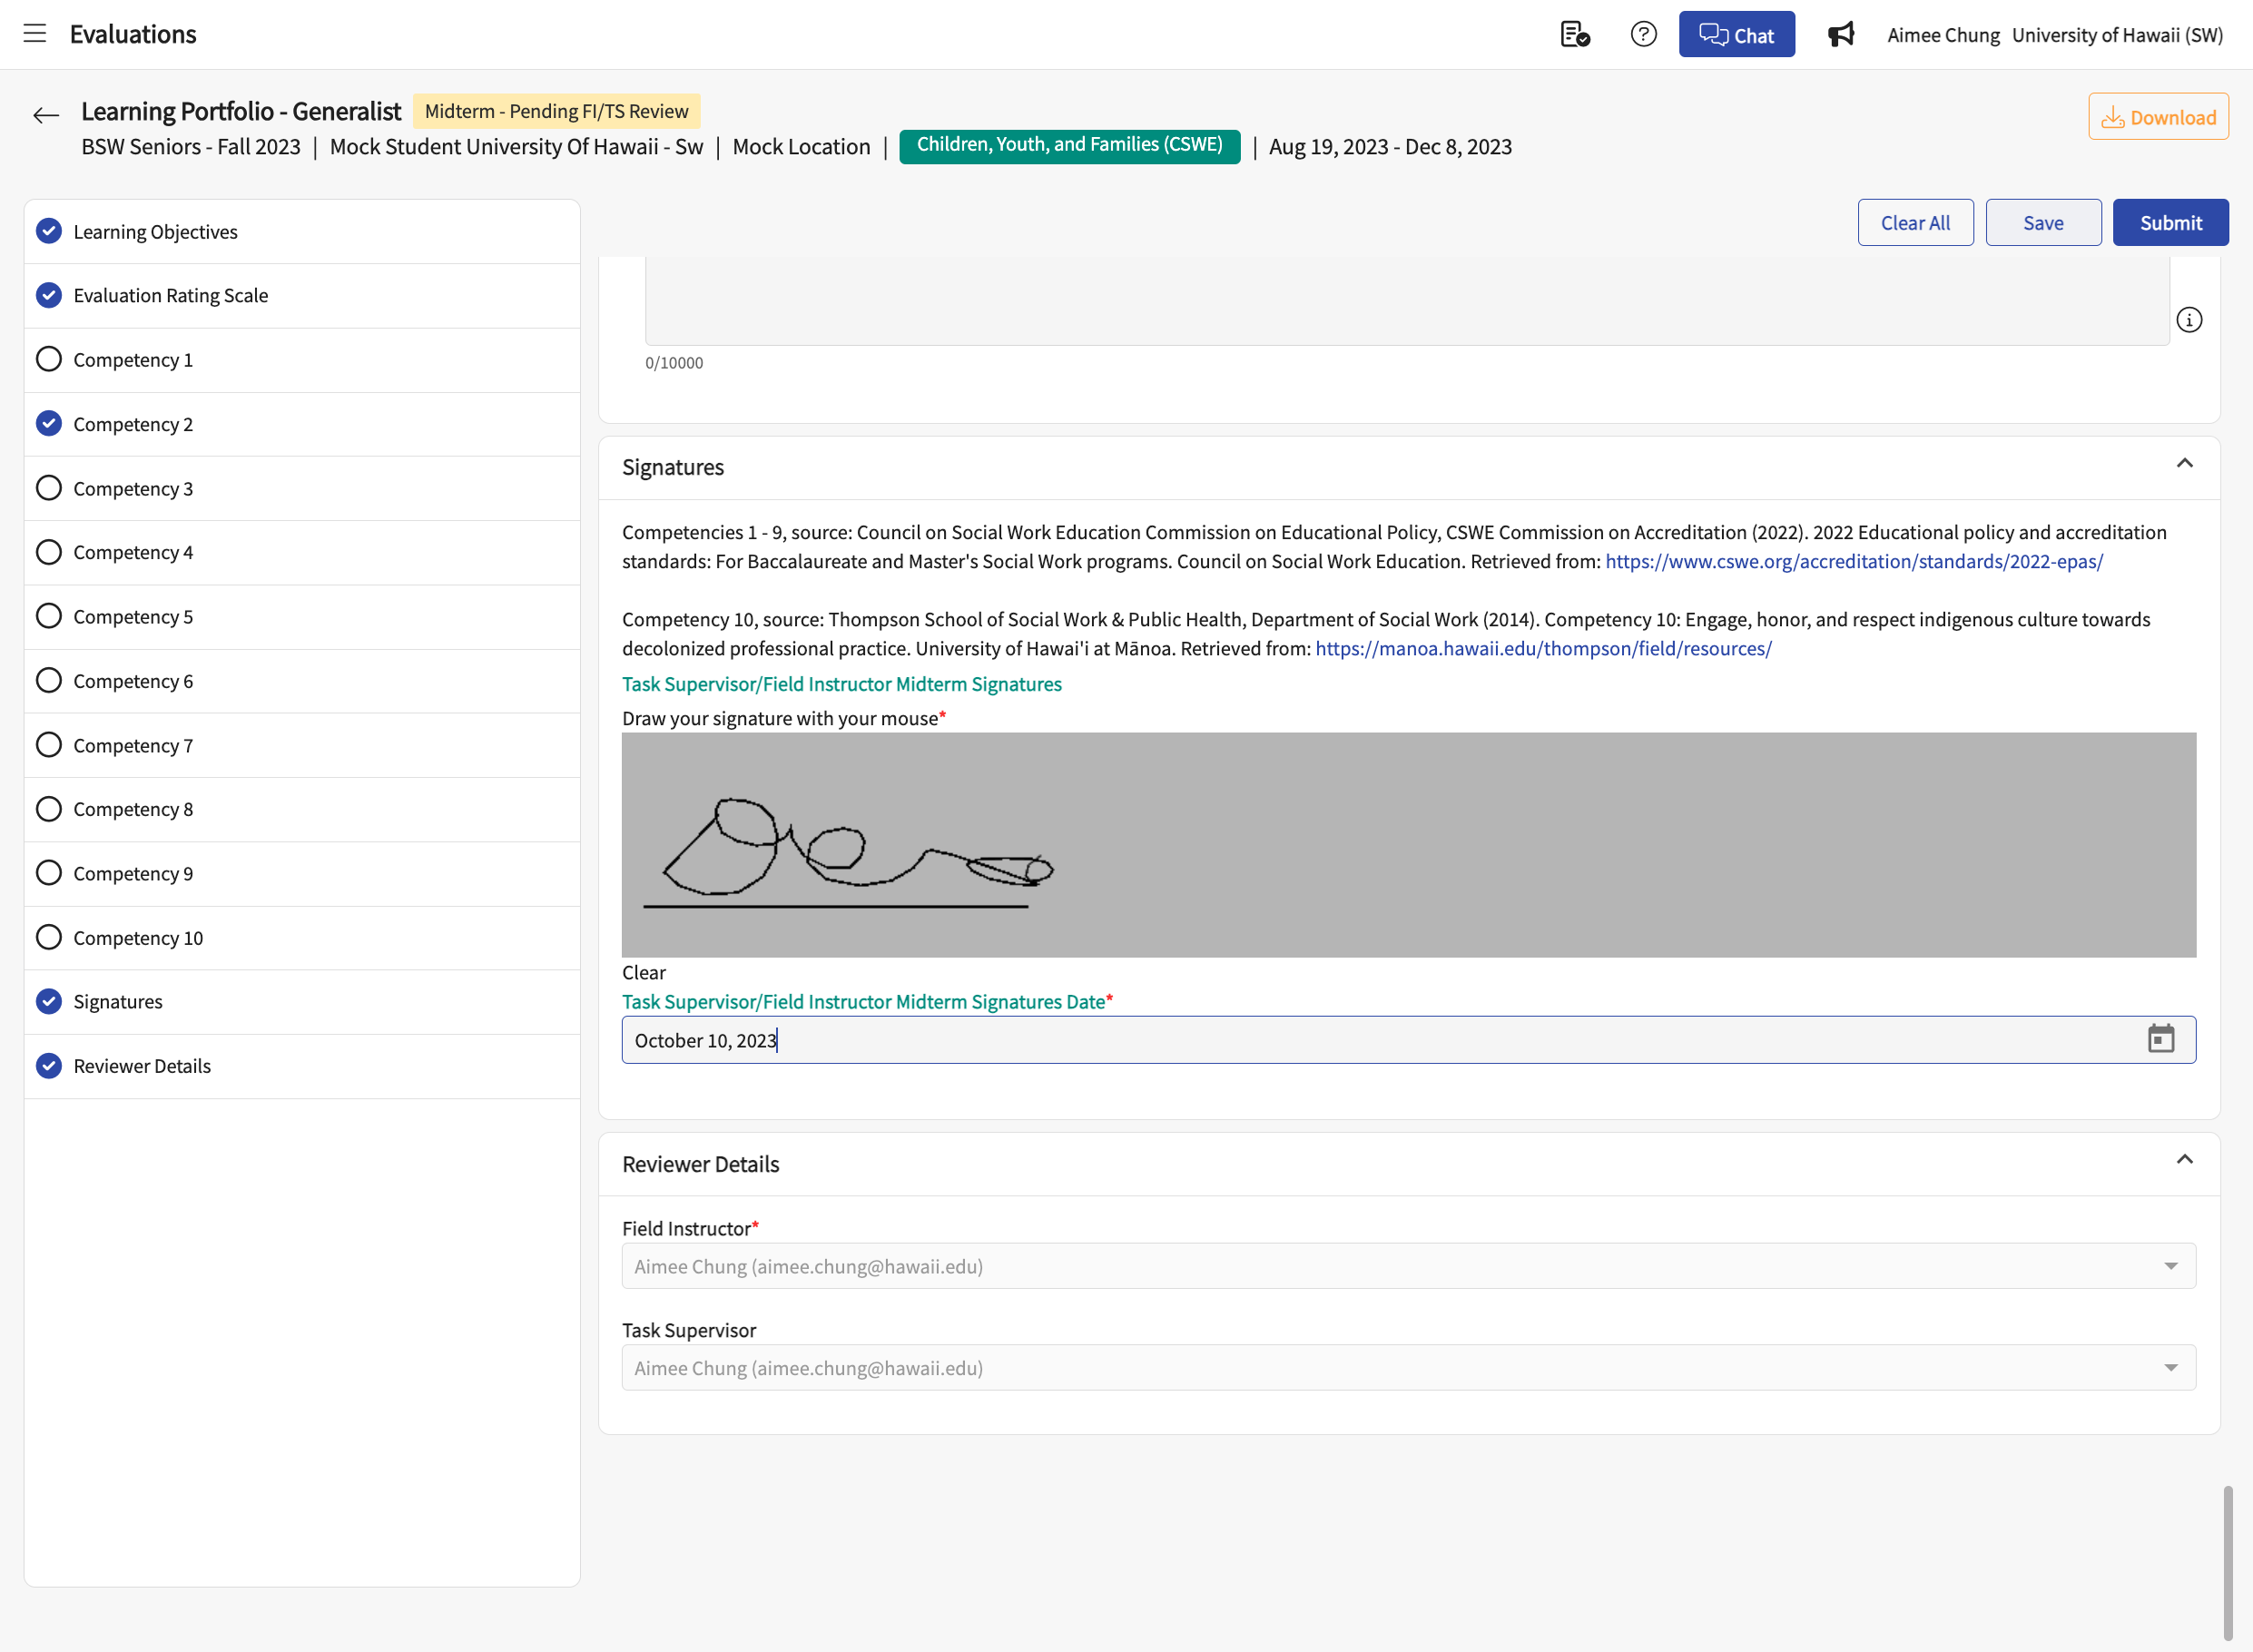Select Competency 10 in sidebar
This screenshot has height=1652, width=2253.
coord(302,938)
